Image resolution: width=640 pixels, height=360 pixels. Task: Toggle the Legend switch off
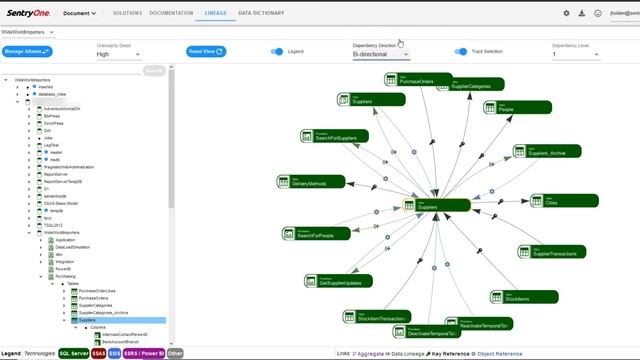(x=277, y=51)
